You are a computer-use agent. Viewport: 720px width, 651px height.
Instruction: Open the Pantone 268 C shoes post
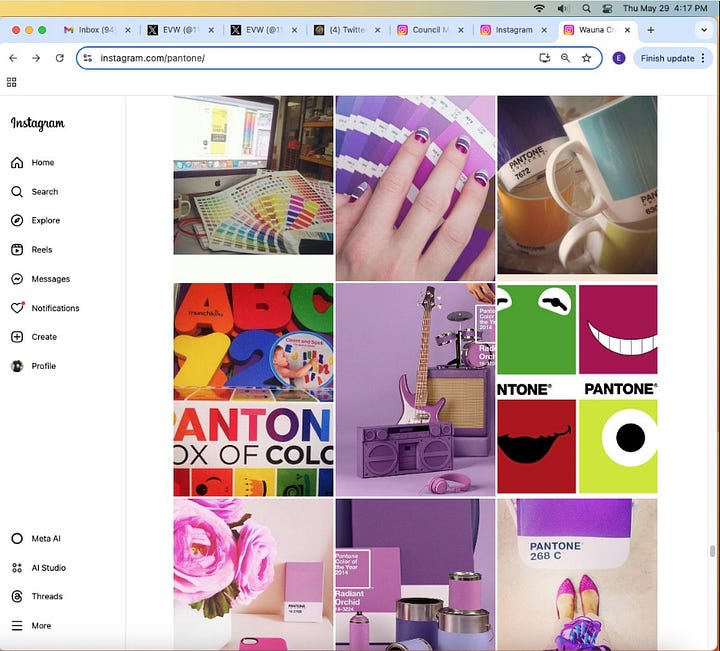coord(577,574)
